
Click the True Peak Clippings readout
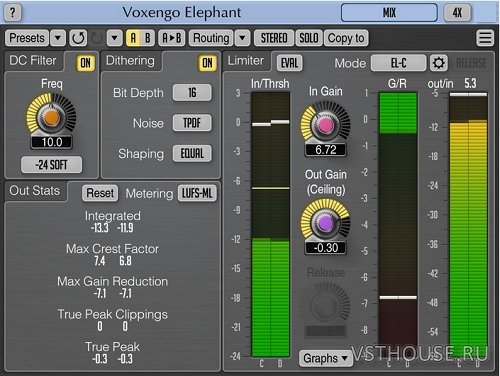113,326
